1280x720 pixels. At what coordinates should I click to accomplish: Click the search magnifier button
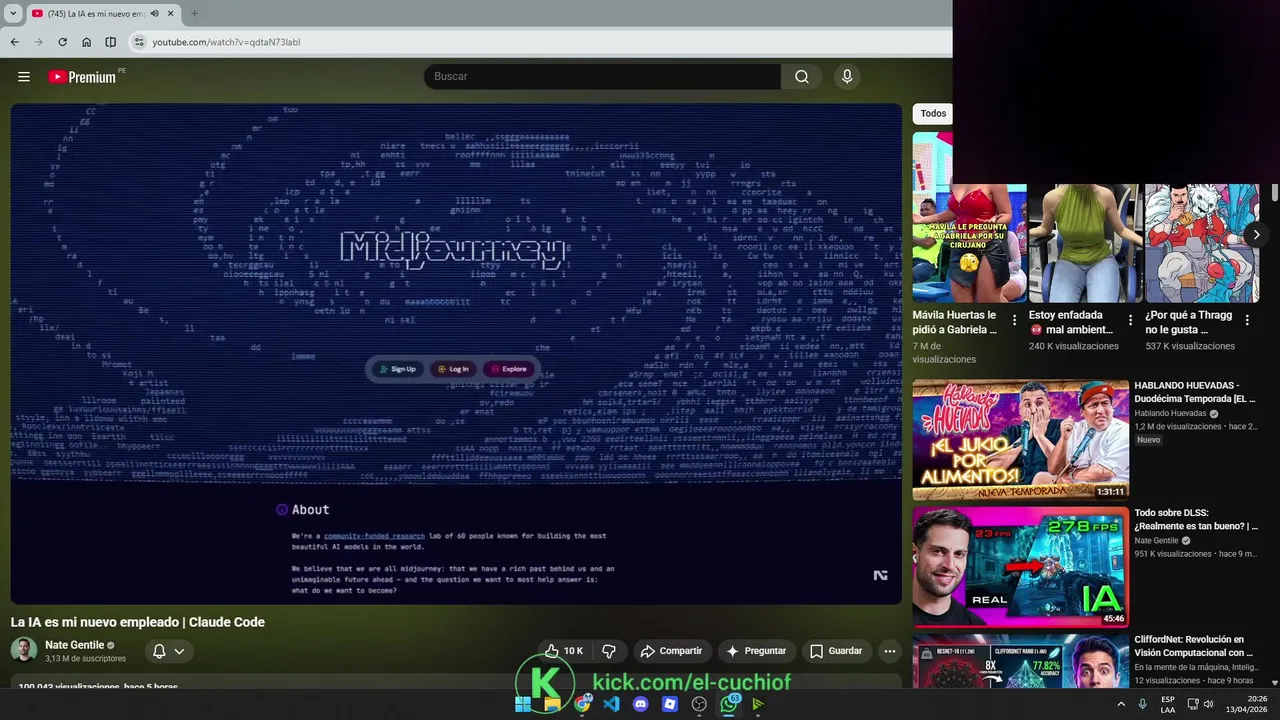[802, 77]
